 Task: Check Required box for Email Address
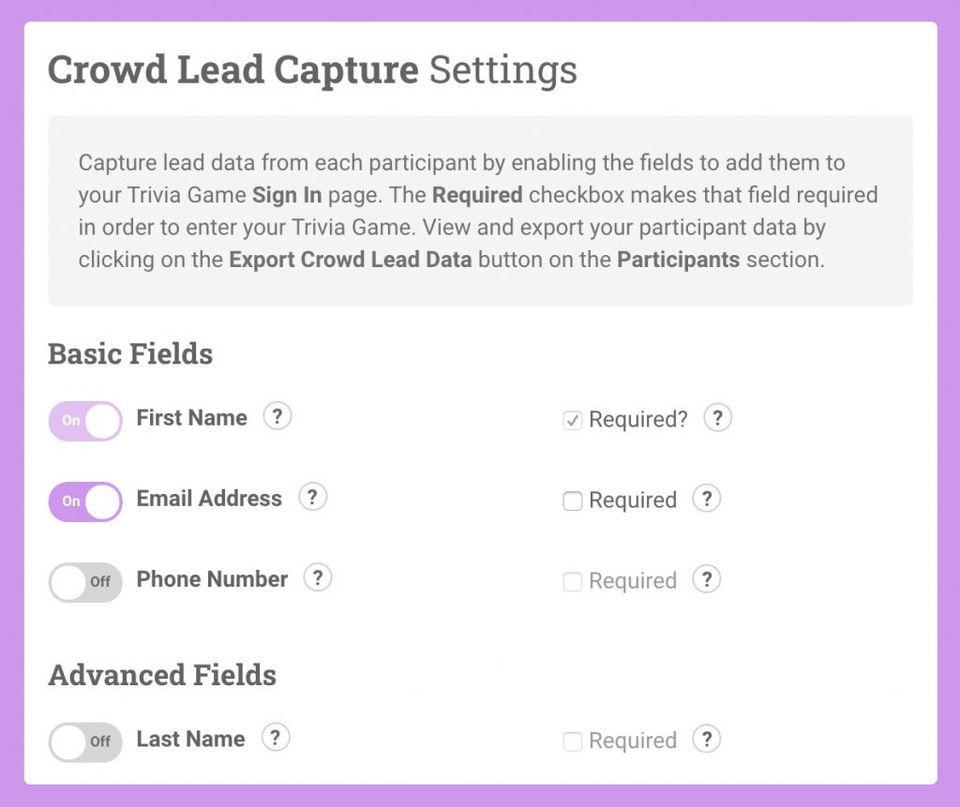point(572,501)
